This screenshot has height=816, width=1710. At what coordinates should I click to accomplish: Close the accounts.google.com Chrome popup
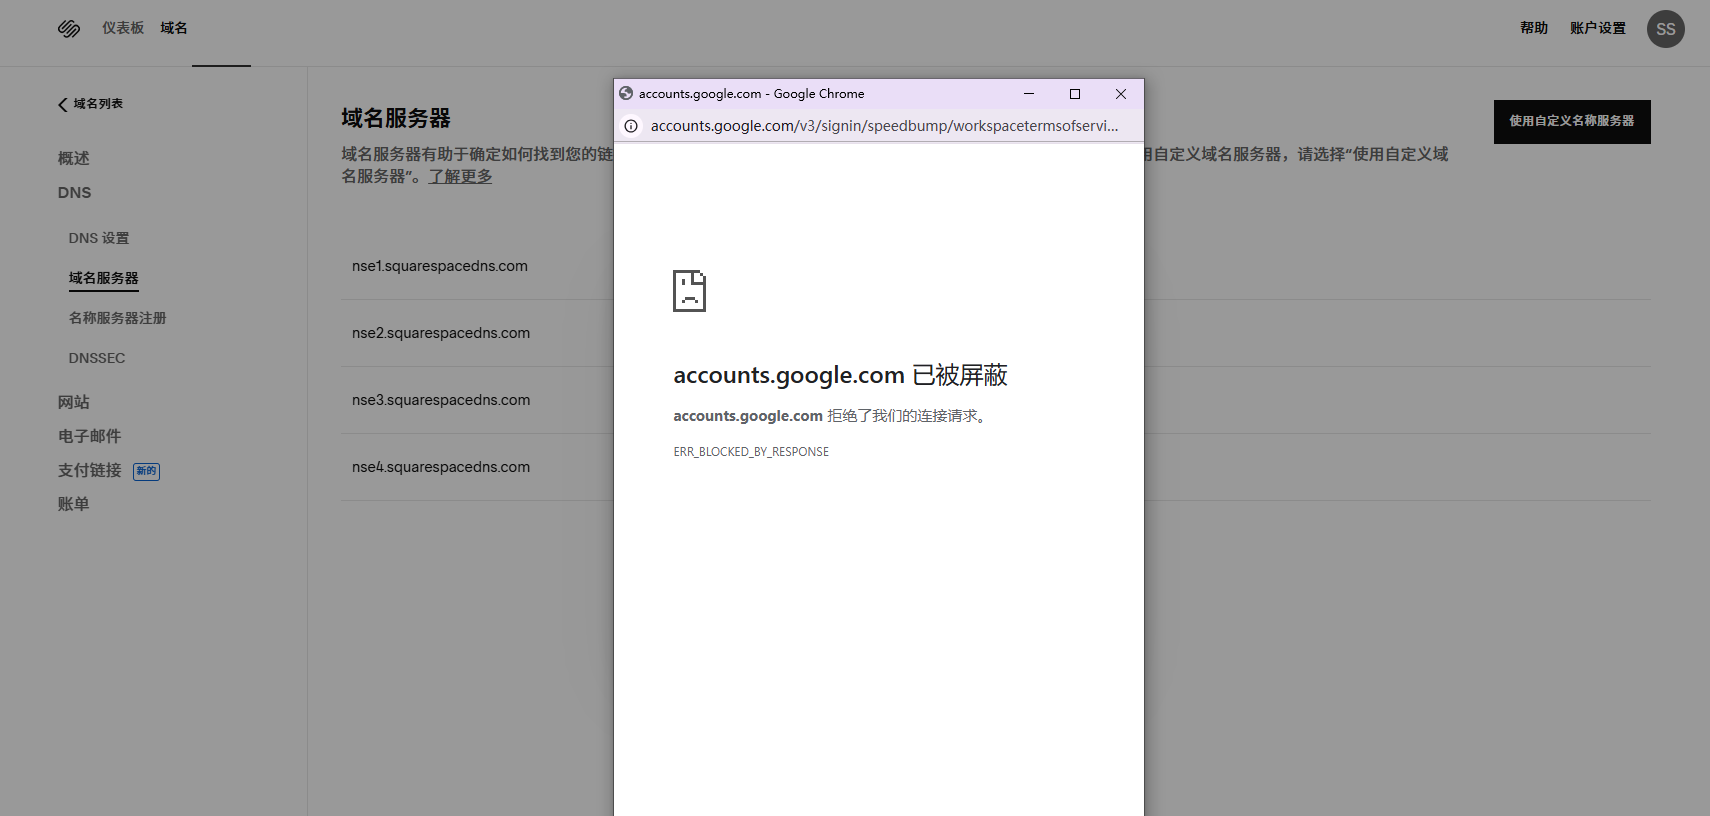pos(1121,94)
